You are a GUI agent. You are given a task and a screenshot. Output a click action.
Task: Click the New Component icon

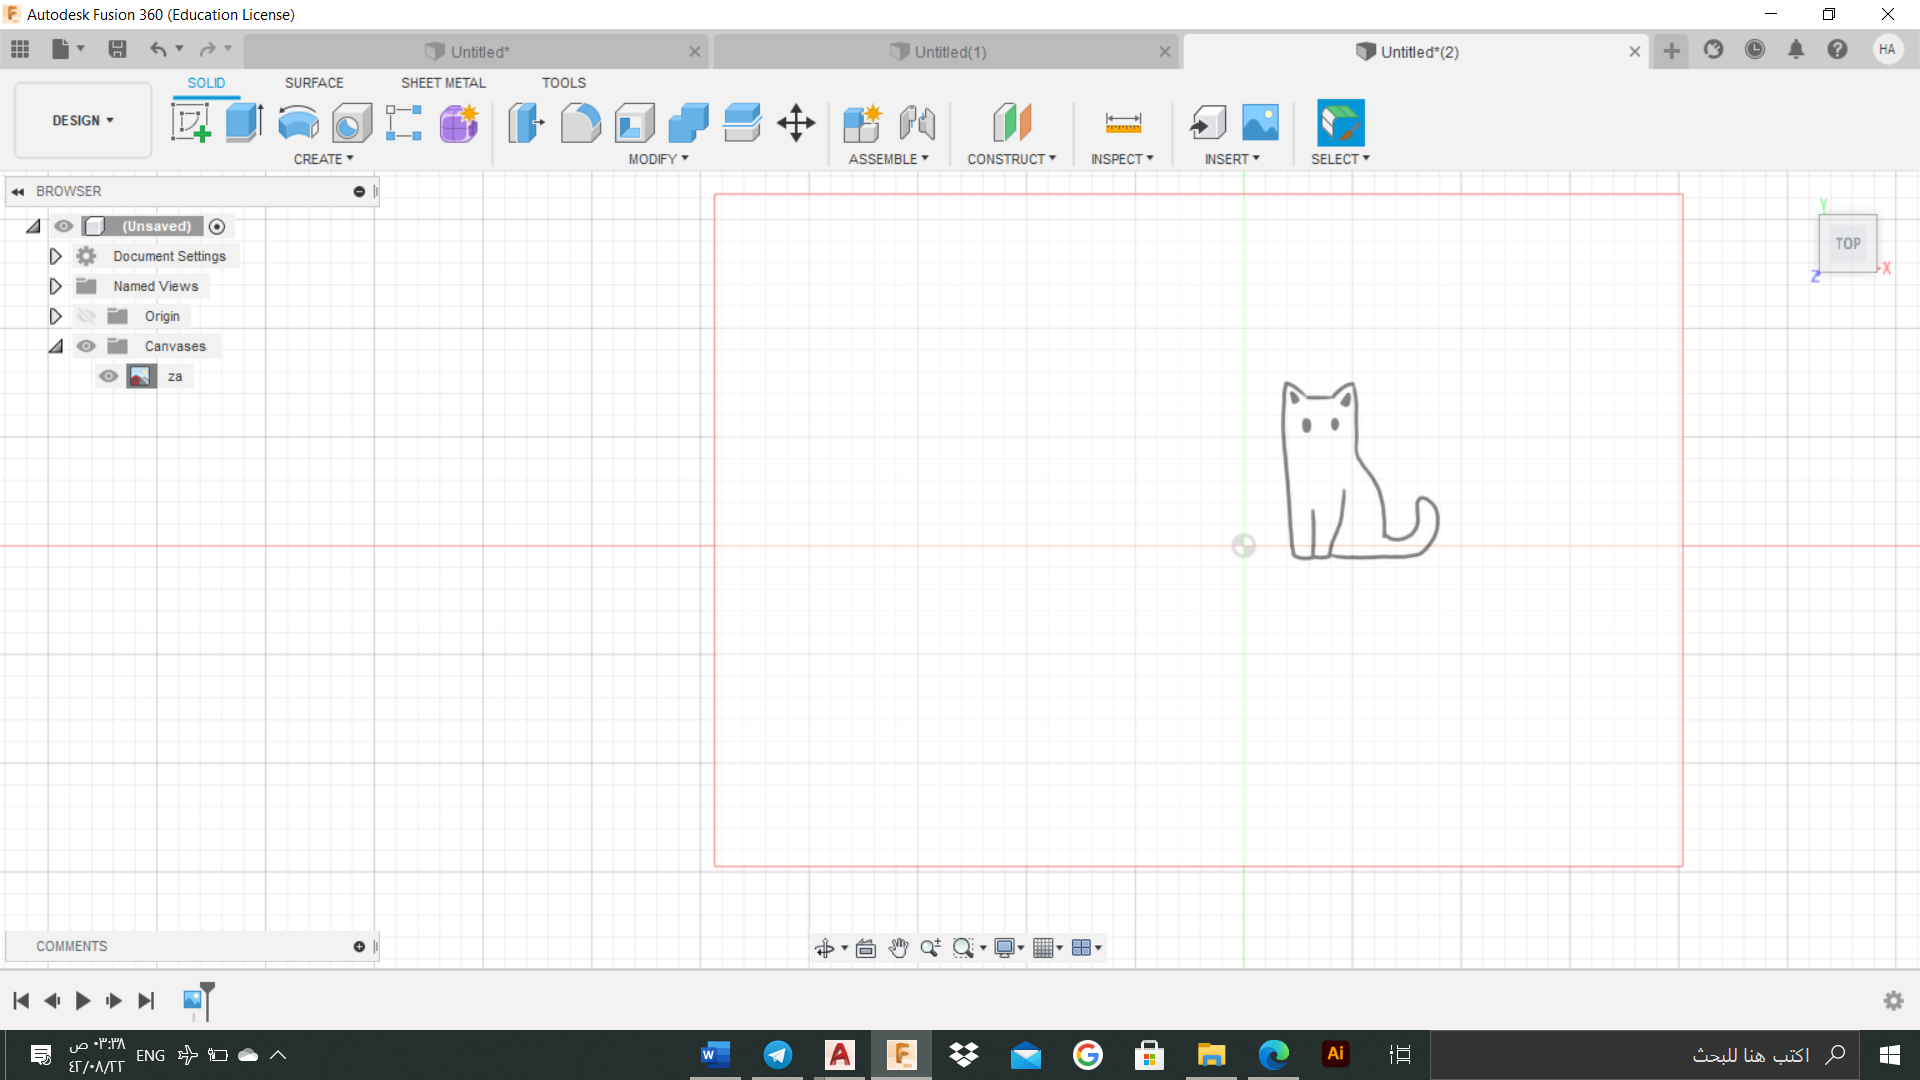tap(862, 123)
